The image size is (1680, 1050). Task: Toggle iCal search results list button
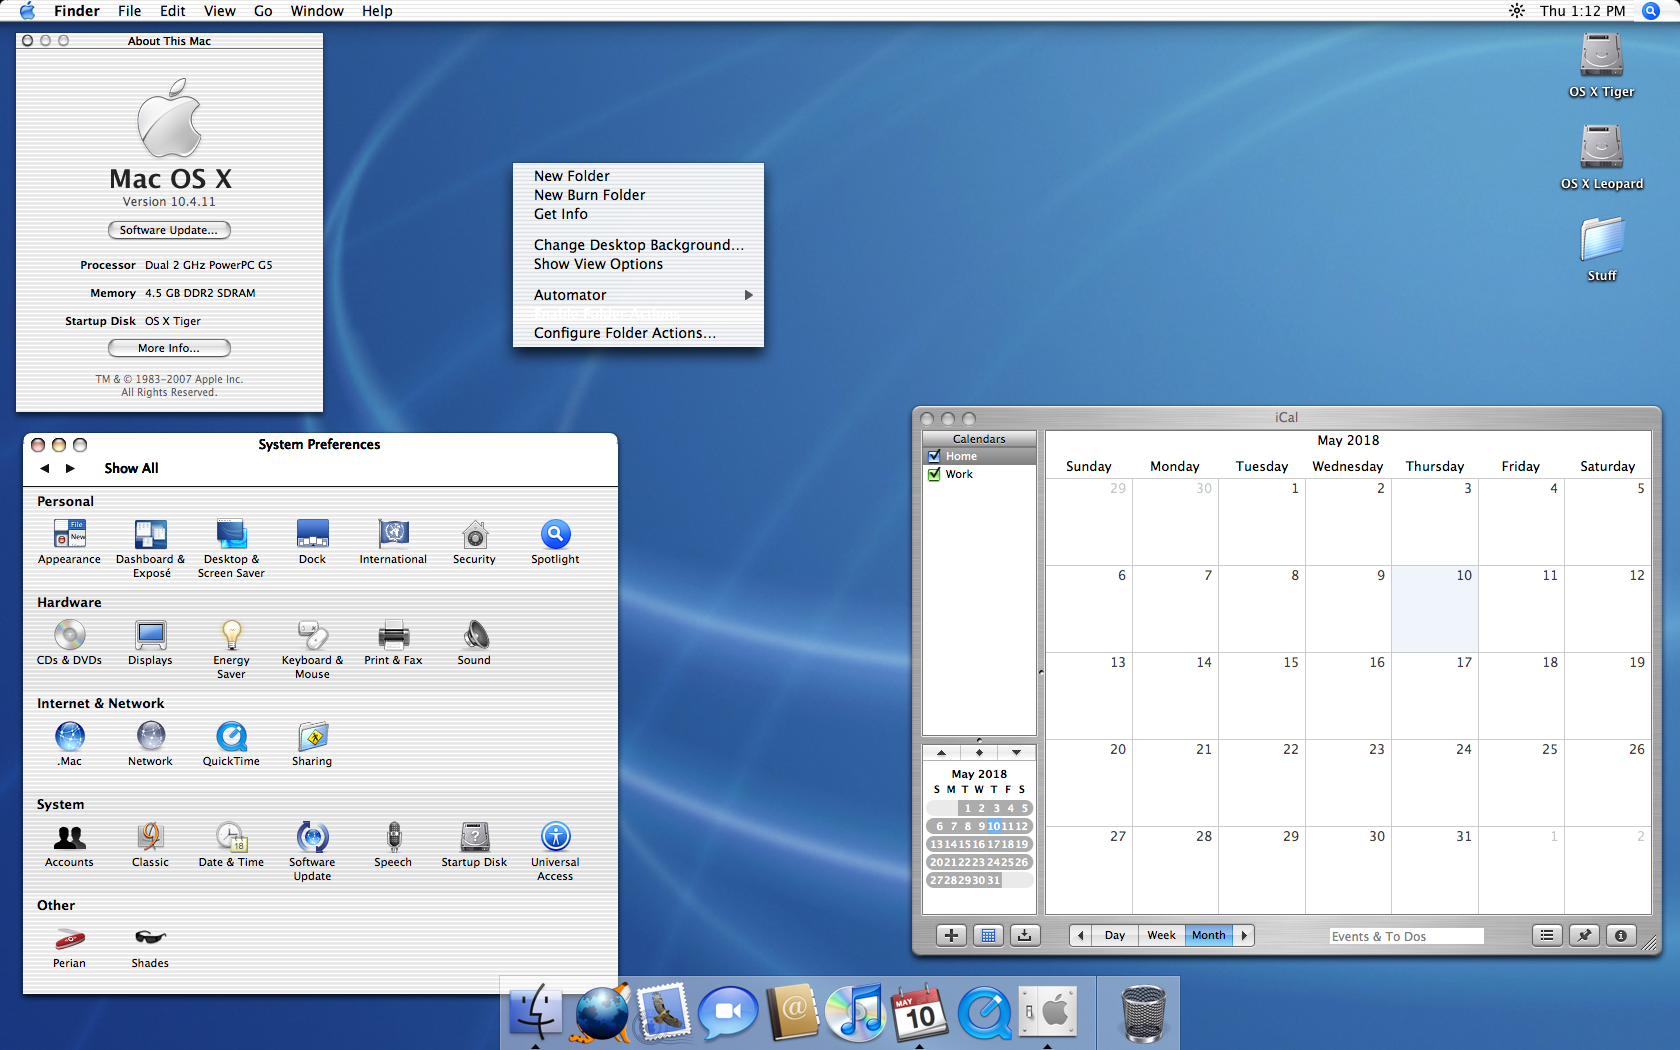click(1547, 936)
